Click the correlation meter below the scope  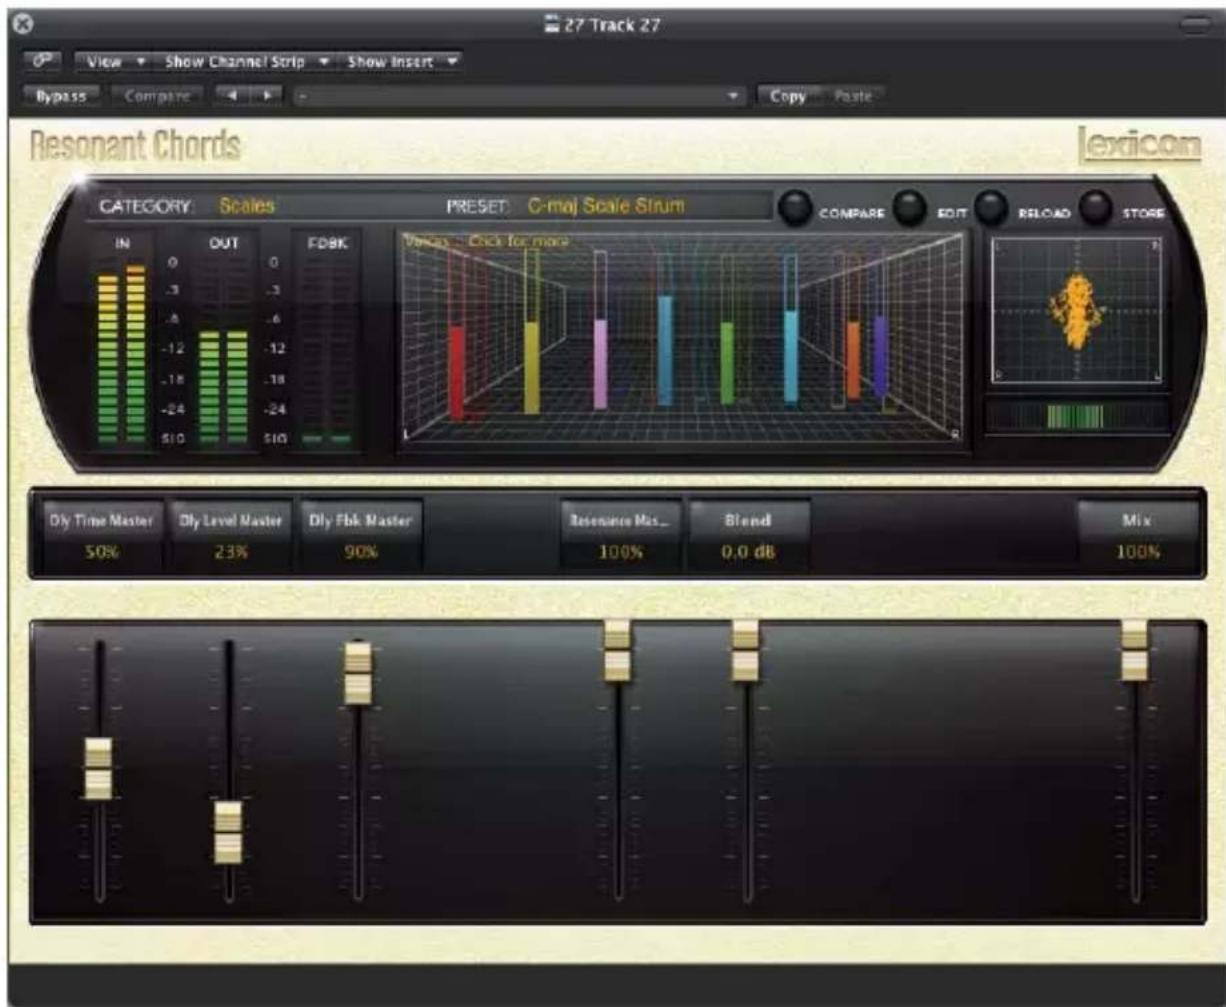pyautogui.click(x=1076, y=416)
